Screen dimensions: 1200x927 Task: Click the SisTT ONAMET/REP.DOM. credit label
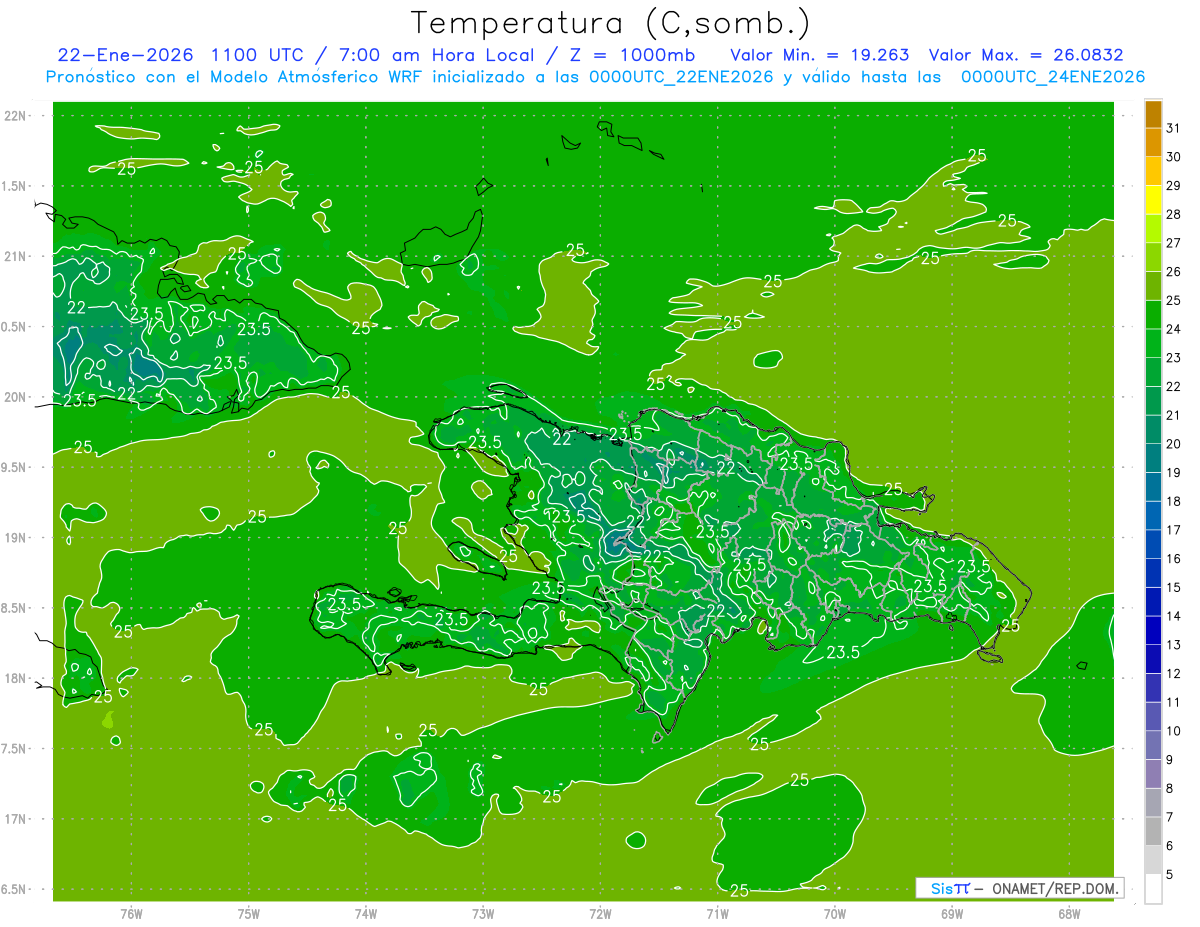click(x=1018, y=888)
